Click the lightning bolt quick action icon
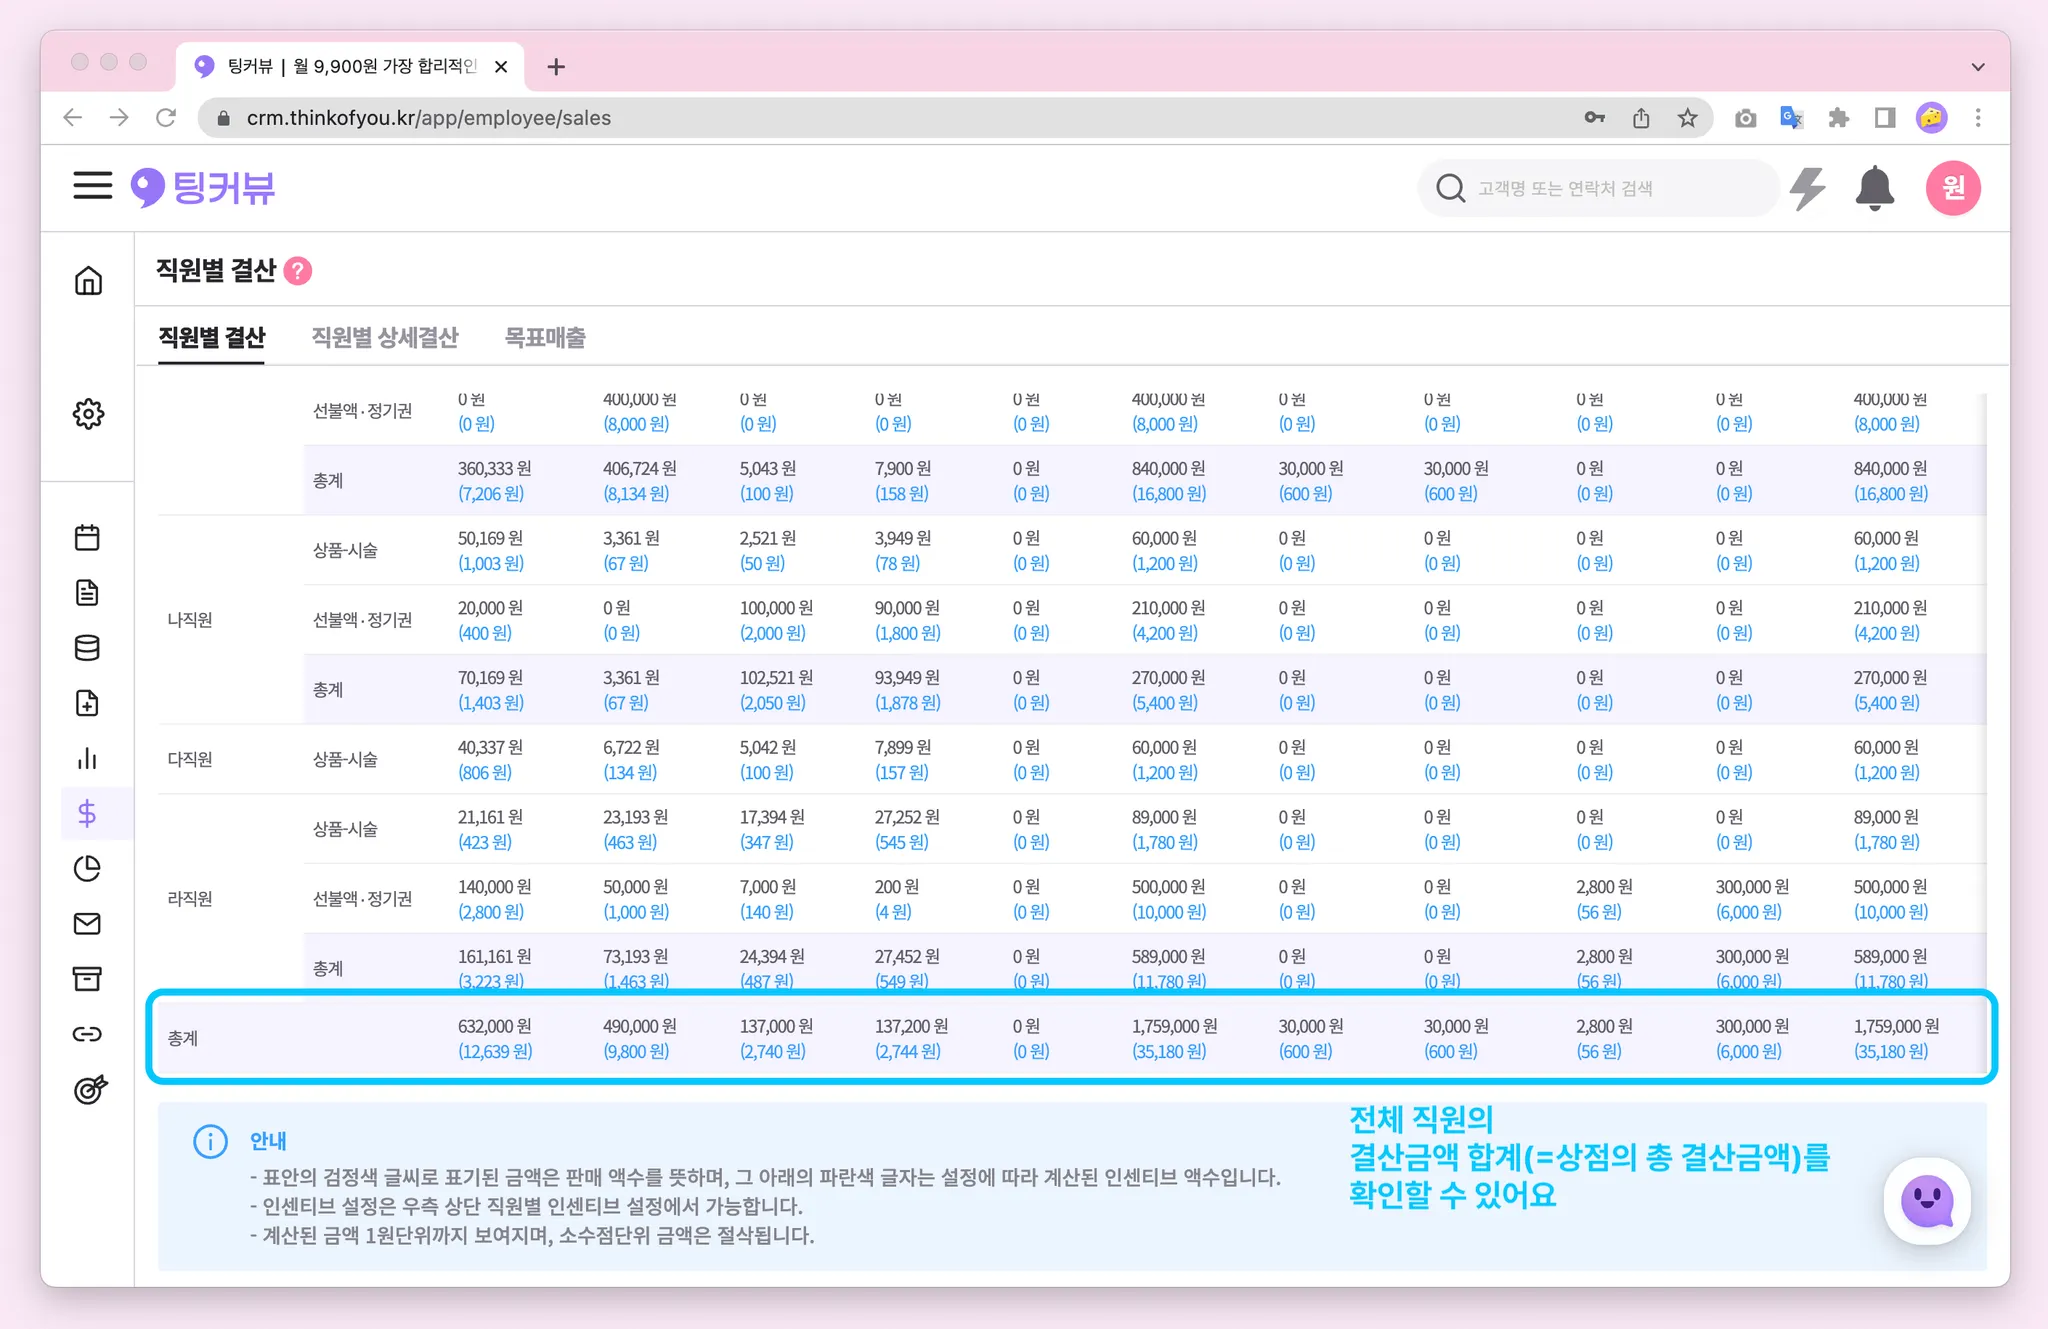 1807,188
